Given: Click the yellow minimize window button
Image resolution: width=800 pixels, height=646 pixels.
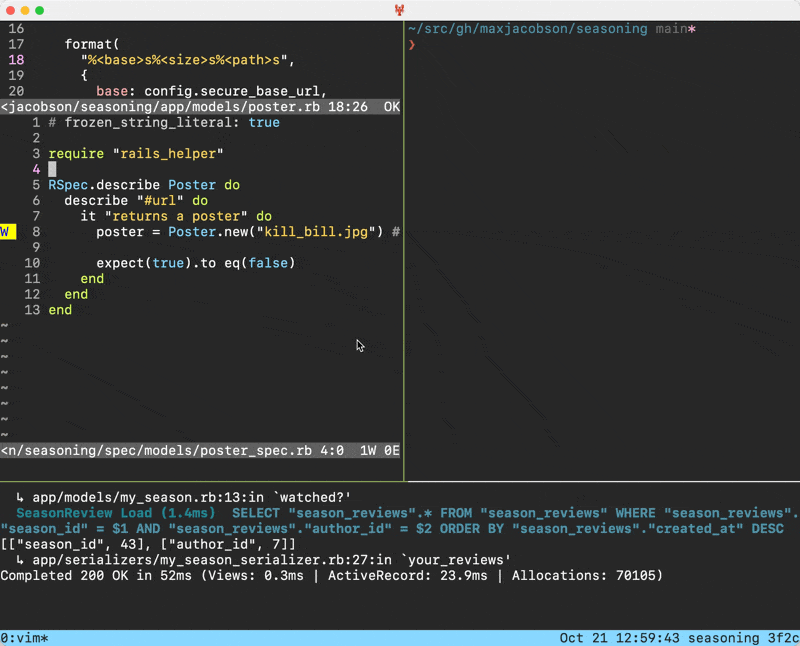Looking at the screenshot, I should pos(25,10).
